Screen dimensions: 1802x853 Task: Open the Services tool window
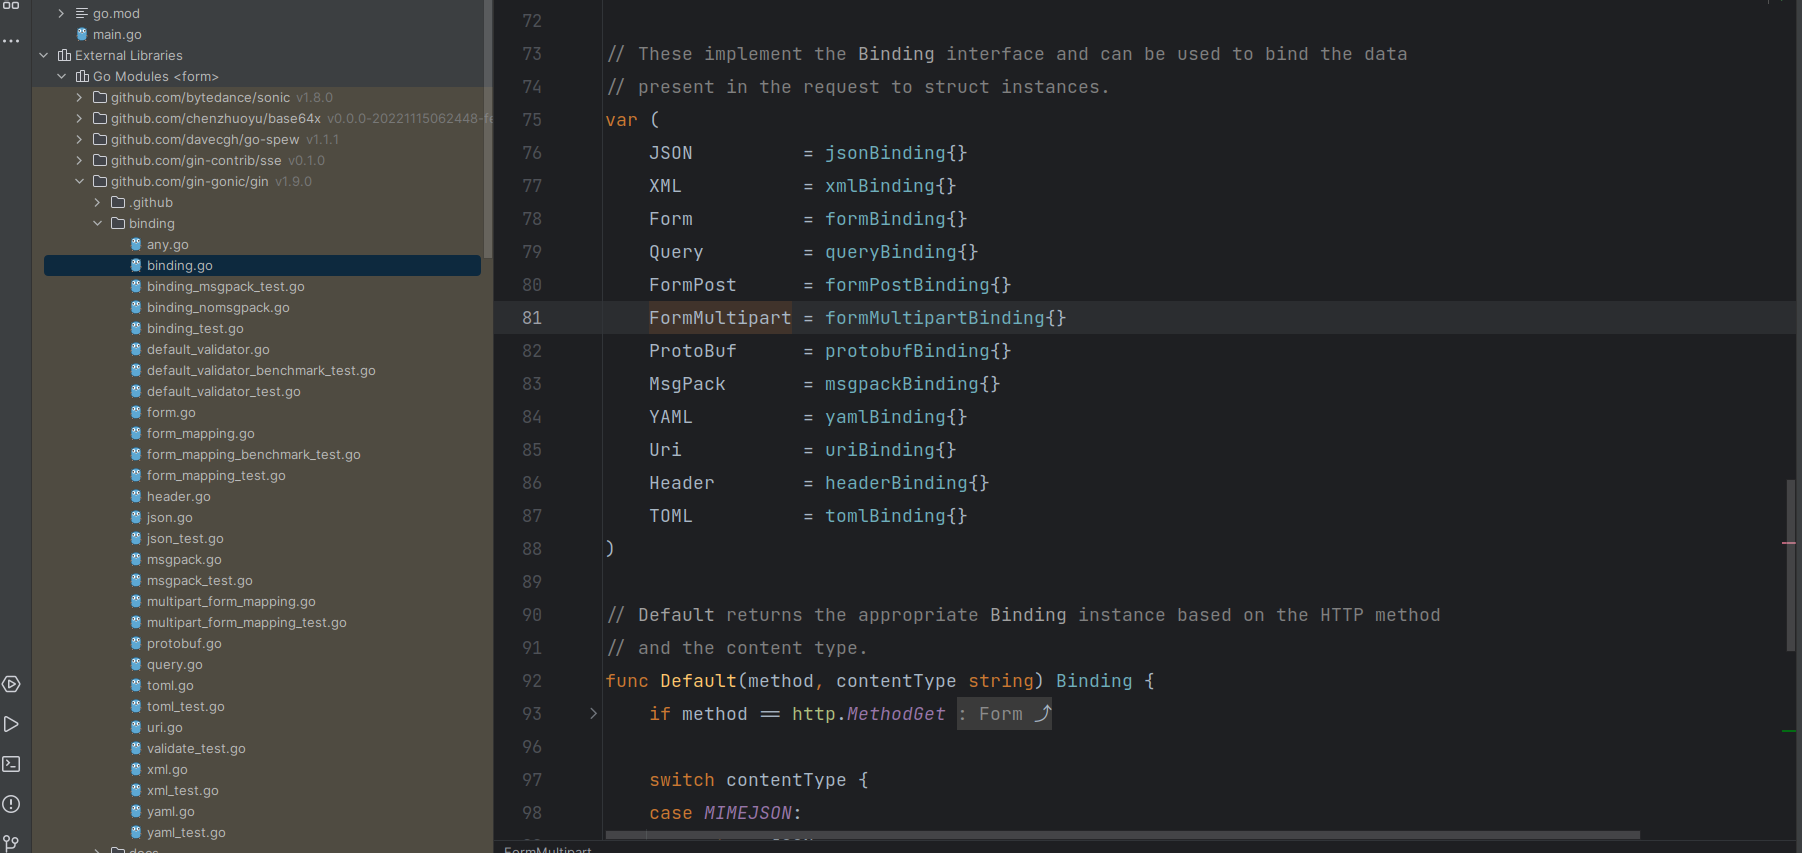pos(11,684)
